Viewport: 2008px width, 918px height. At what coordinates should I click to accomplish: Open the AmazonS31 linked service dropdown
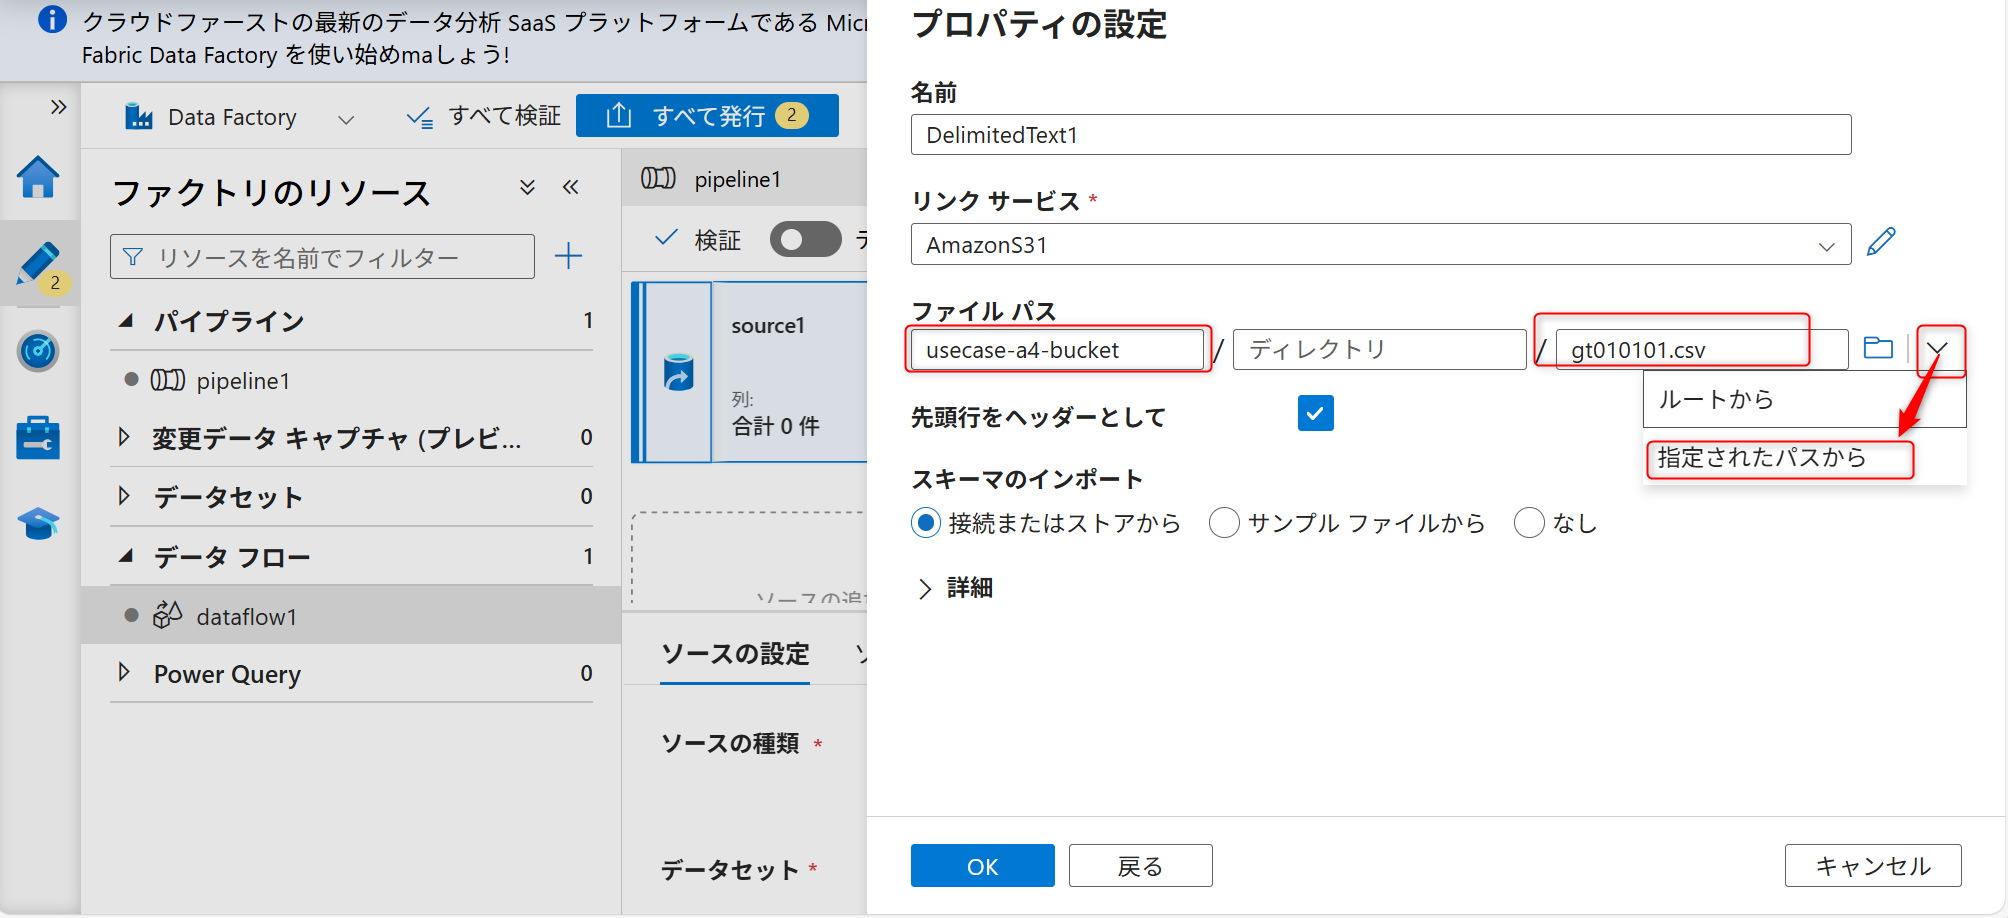pyautogui.click(x=1830, y=244)
